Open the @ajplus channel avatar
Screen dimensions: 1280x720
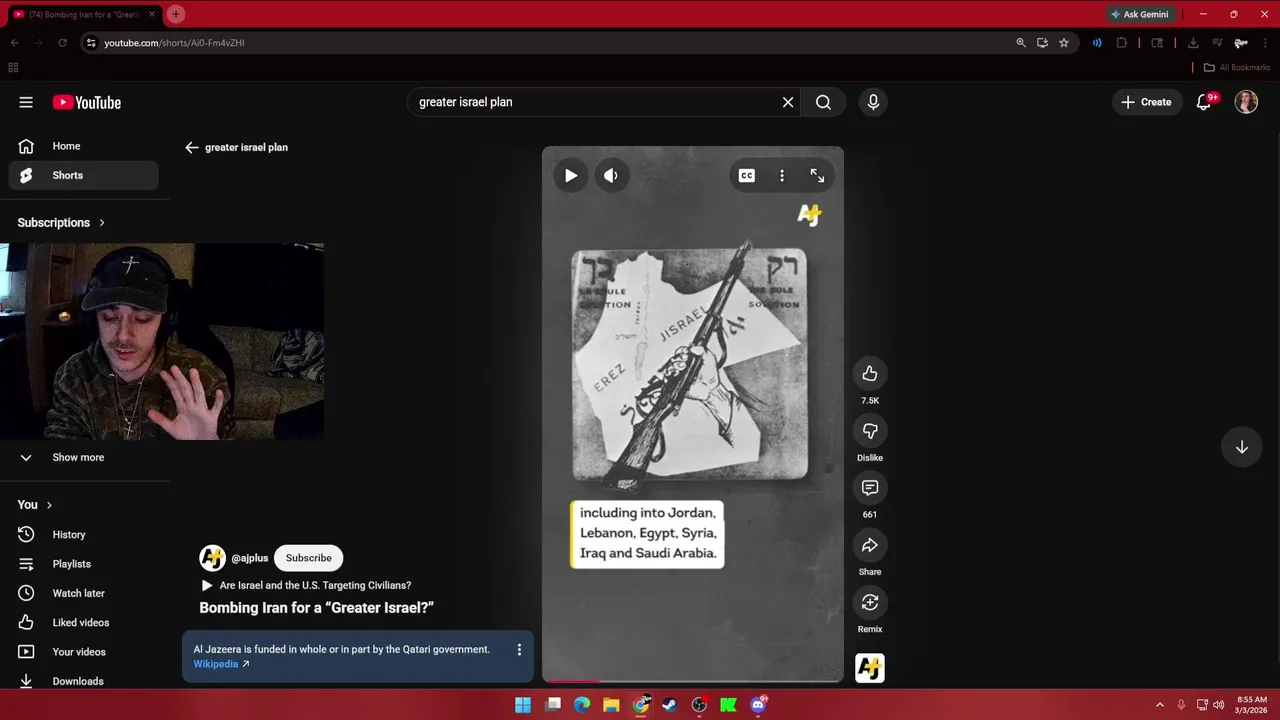click(x=212, y=558)
